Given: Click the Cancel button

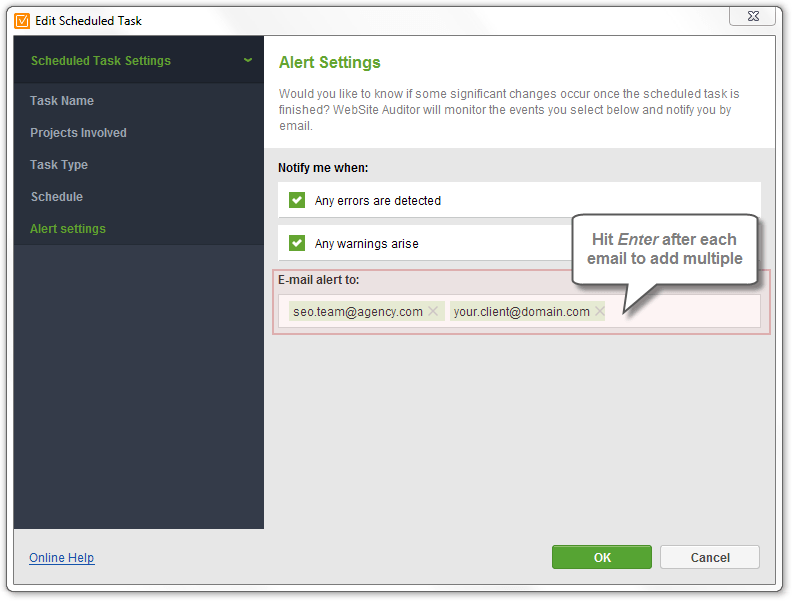Looking at the screenshot, I should [710, 557].
